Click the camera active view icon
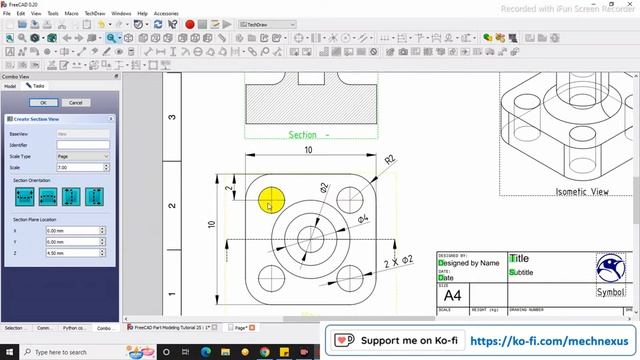The height and width of the screenshot is (360, 640). click(403, 52)
